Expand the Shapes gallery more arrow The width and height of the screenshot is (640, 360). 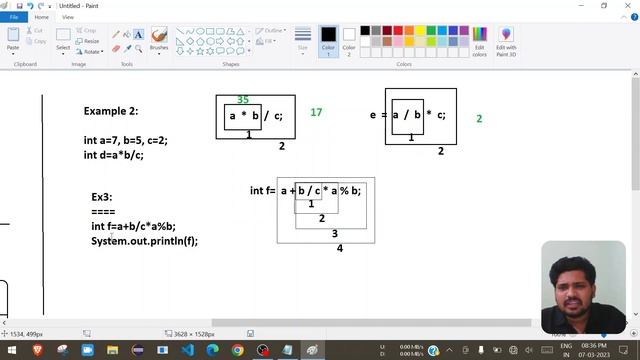point(249,51)
